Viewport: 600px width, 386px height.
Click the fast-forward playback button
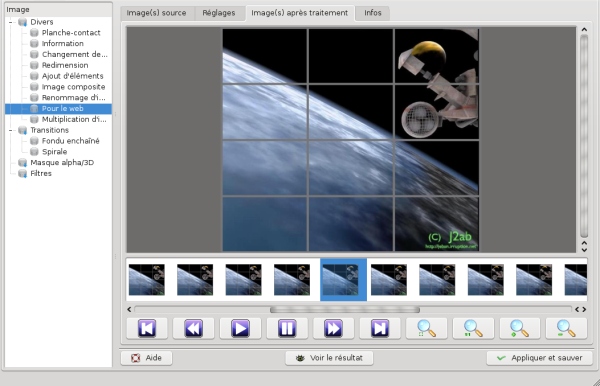tap(333, 328)
